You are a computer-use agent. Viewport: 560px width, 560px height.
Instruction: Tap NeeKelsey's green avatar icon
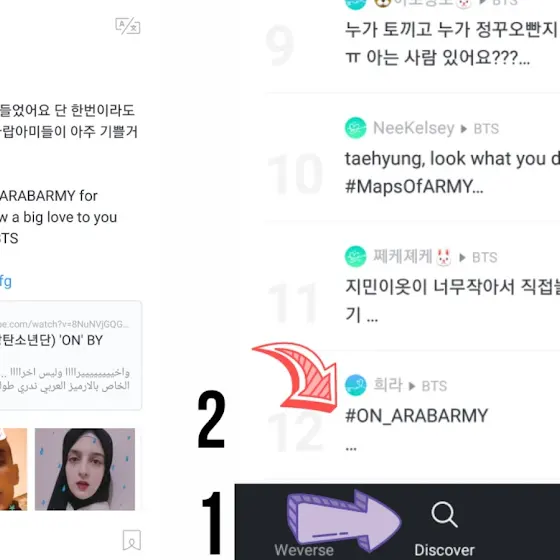[x=355, y=128]
